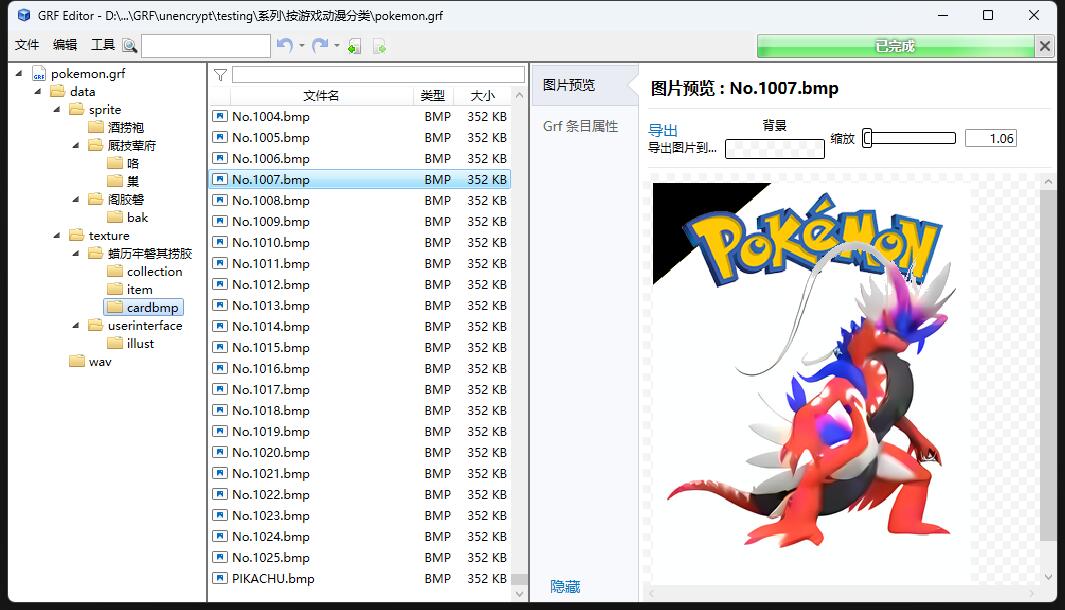Switch to the Grf 条目属性 tab
Image resolution: width=1065 pixels, height=610 pixels.
tap(580, 127)
